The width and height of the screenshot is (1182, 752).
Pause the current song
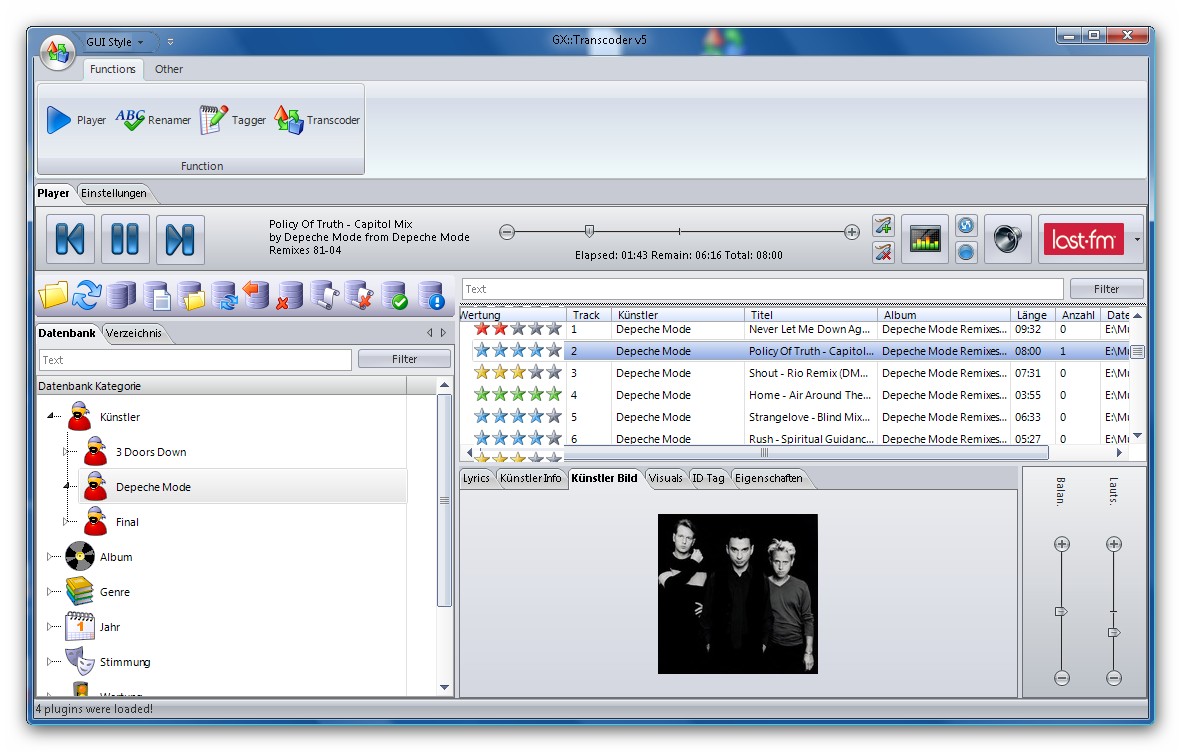tap(125, 240)
